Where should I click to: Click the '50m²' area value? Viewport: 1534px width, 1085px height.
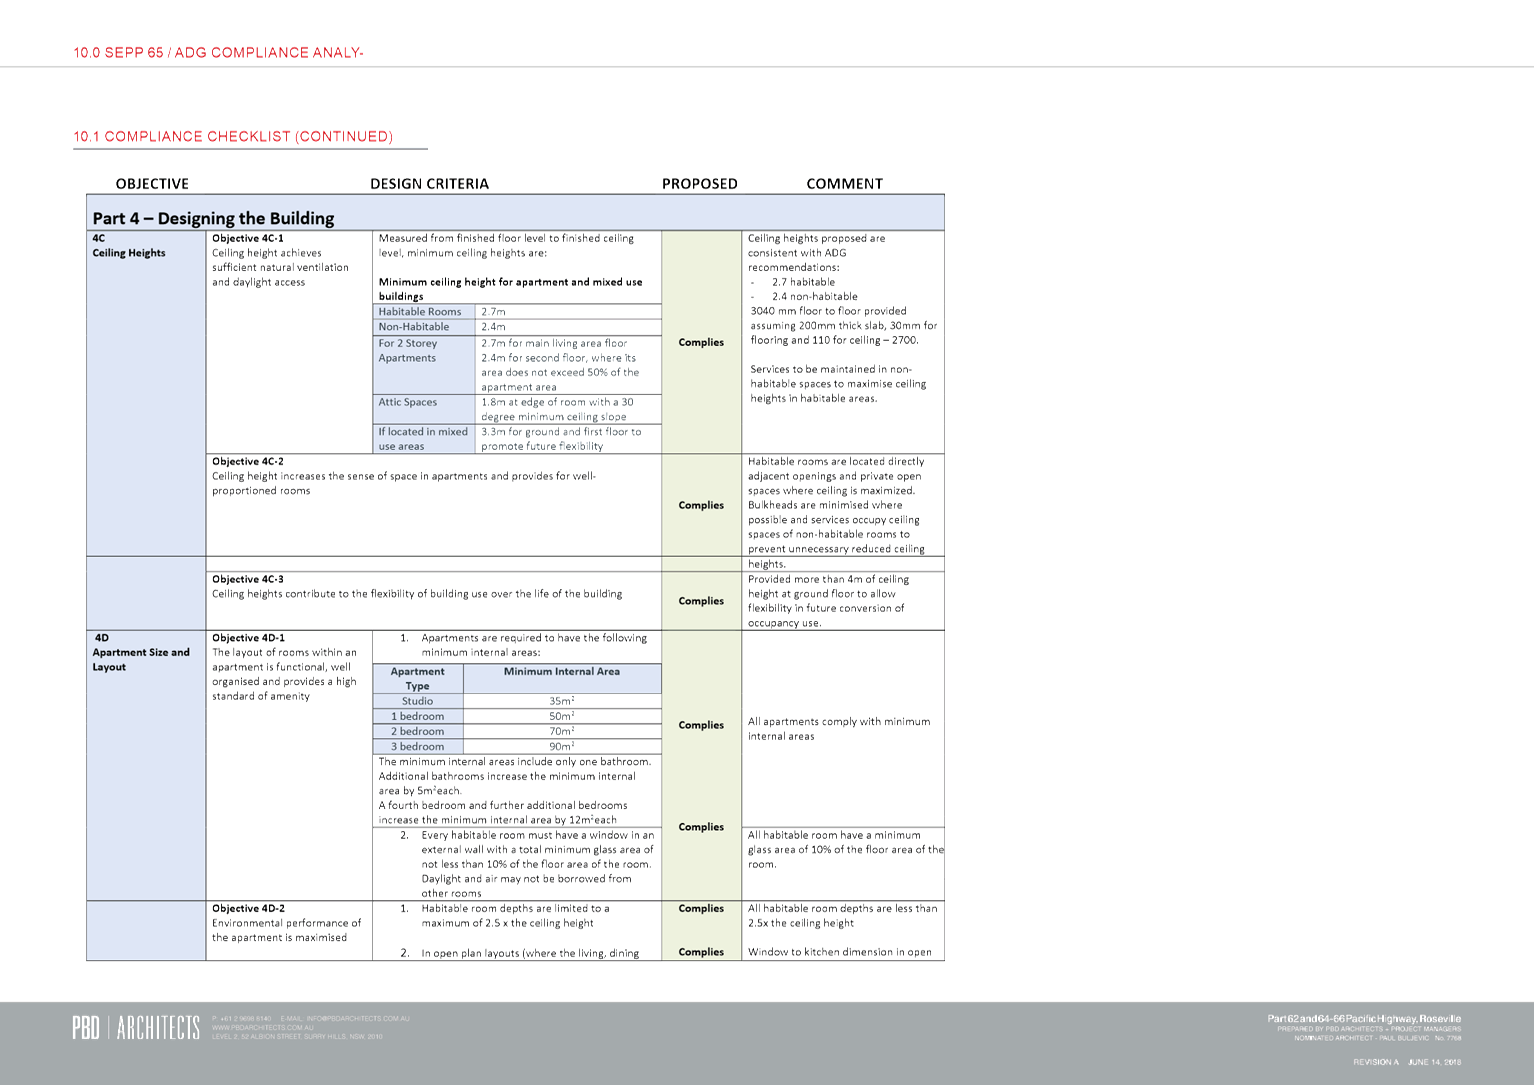(562, 716)
